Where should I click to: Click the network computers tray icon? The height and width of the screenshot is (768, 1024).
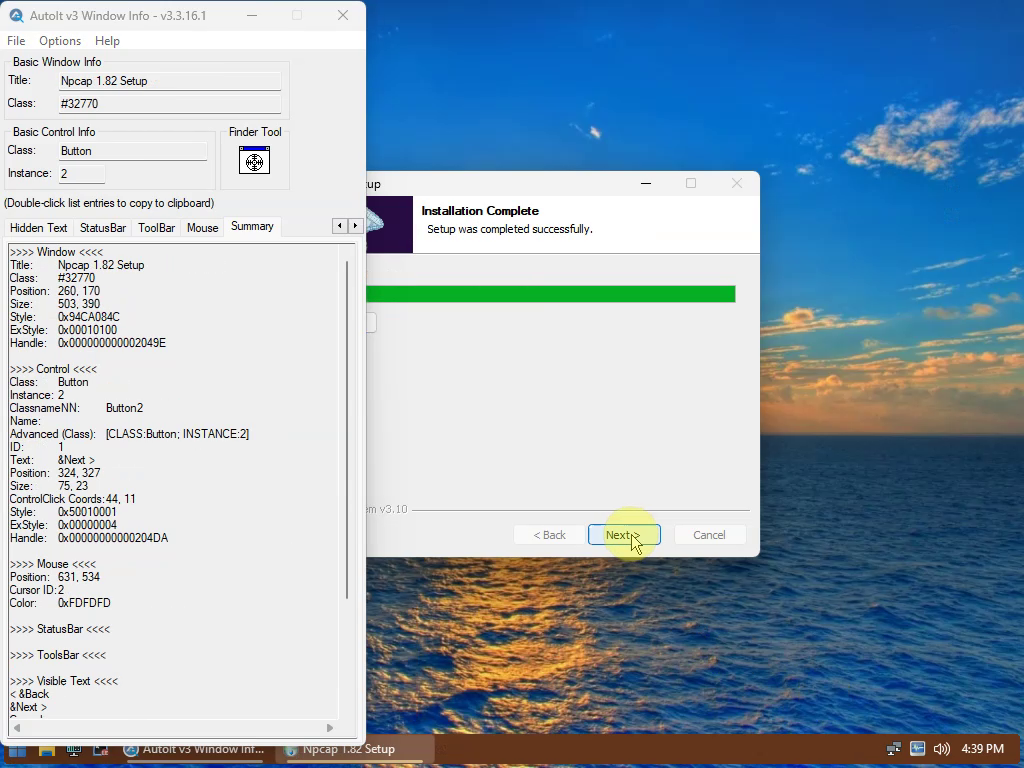(x=893, y=748)
